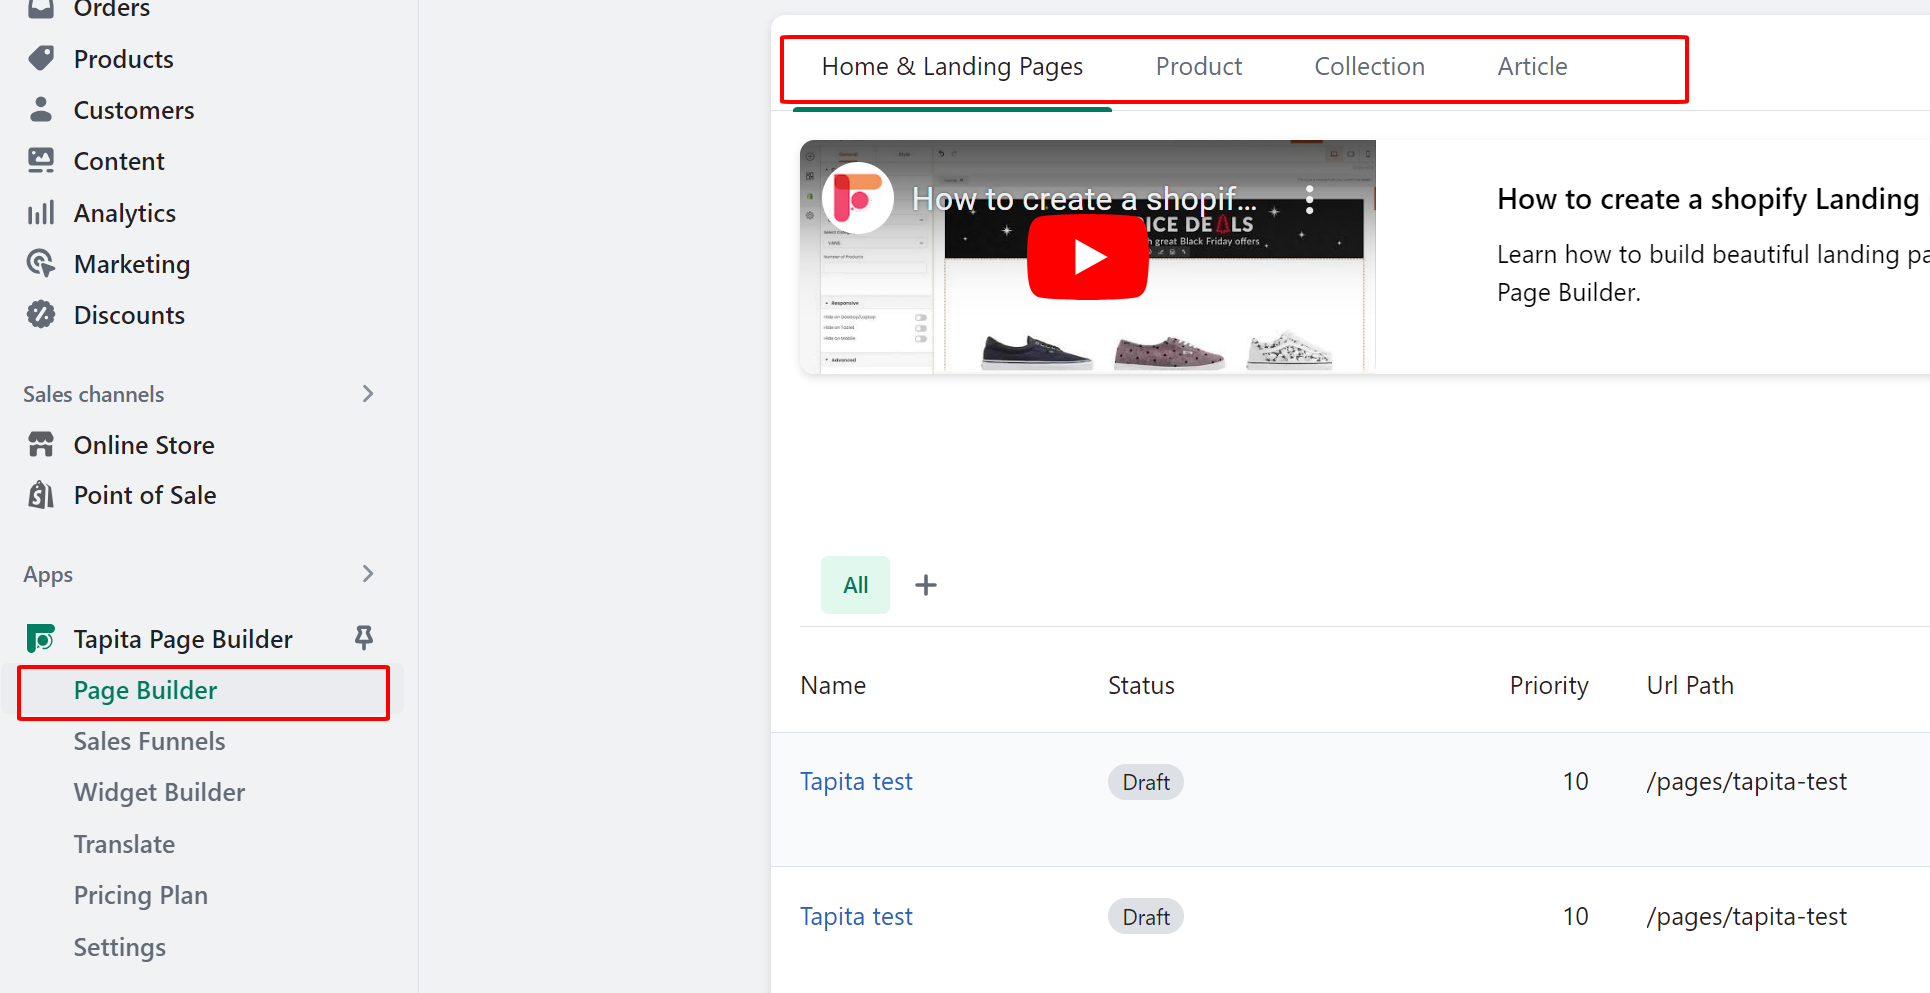Click the Status column header
The image size is (1930, 993).
point(1141,686)
